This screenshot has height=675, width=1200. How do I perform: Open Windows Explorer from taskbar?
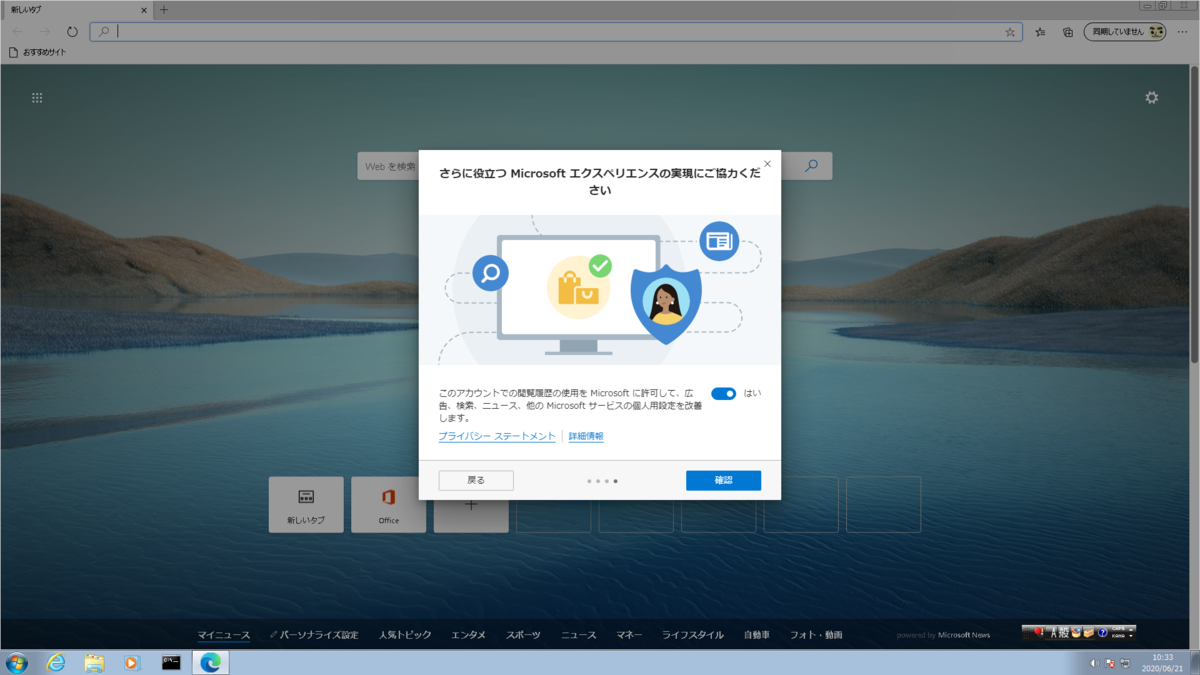tap(94, 662)
